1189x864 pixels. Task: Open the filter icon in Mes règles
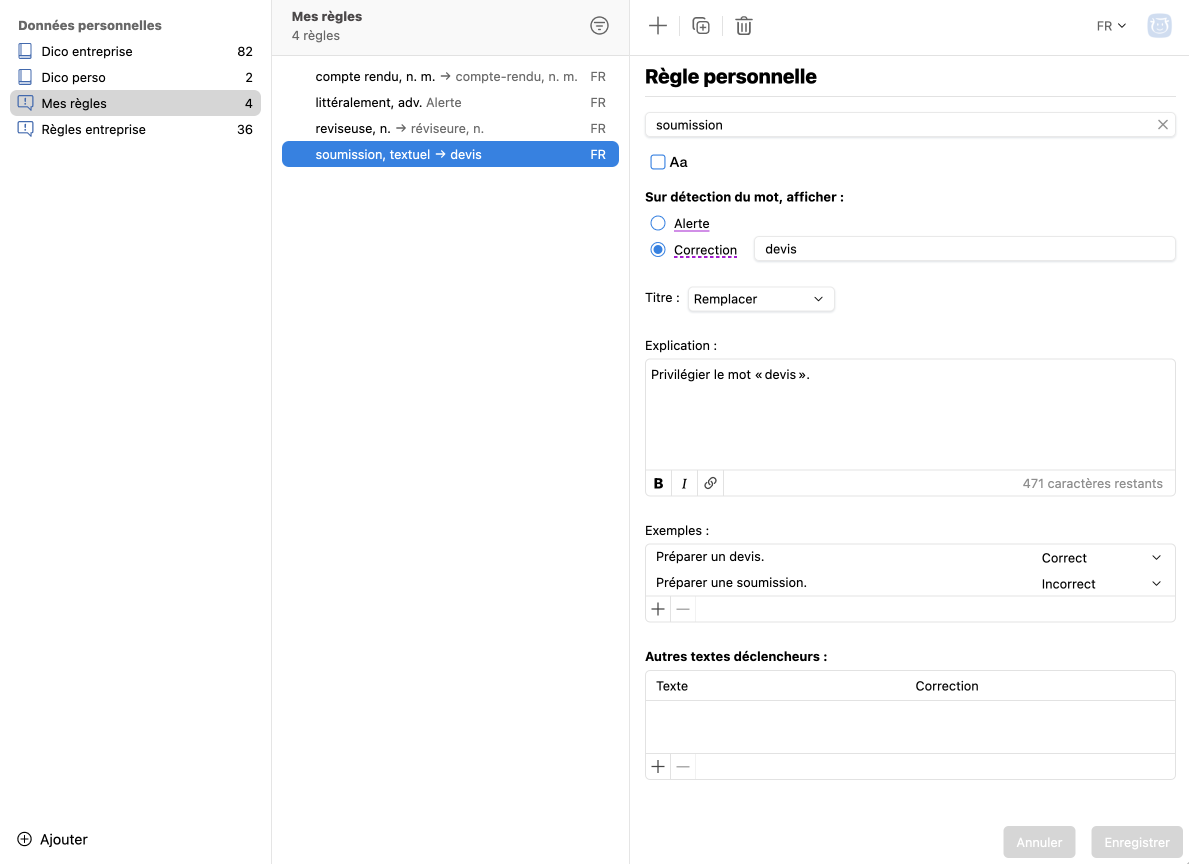pyautogui.click(x=599, y=26)
